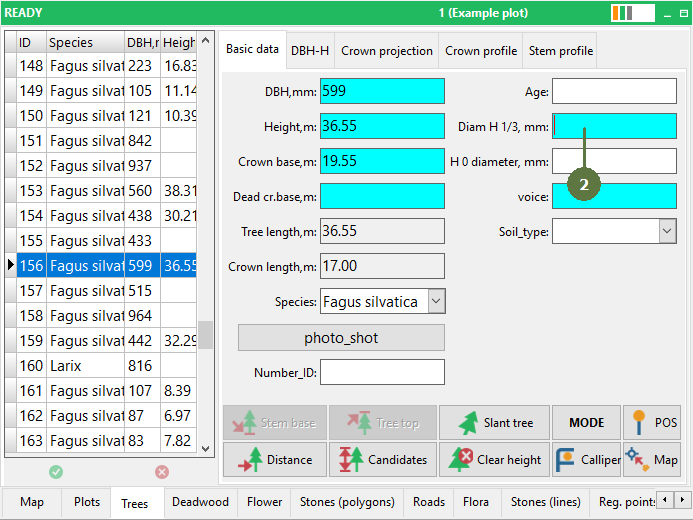
Task: Open the Roads tab
Action: [x=429, y=502]
